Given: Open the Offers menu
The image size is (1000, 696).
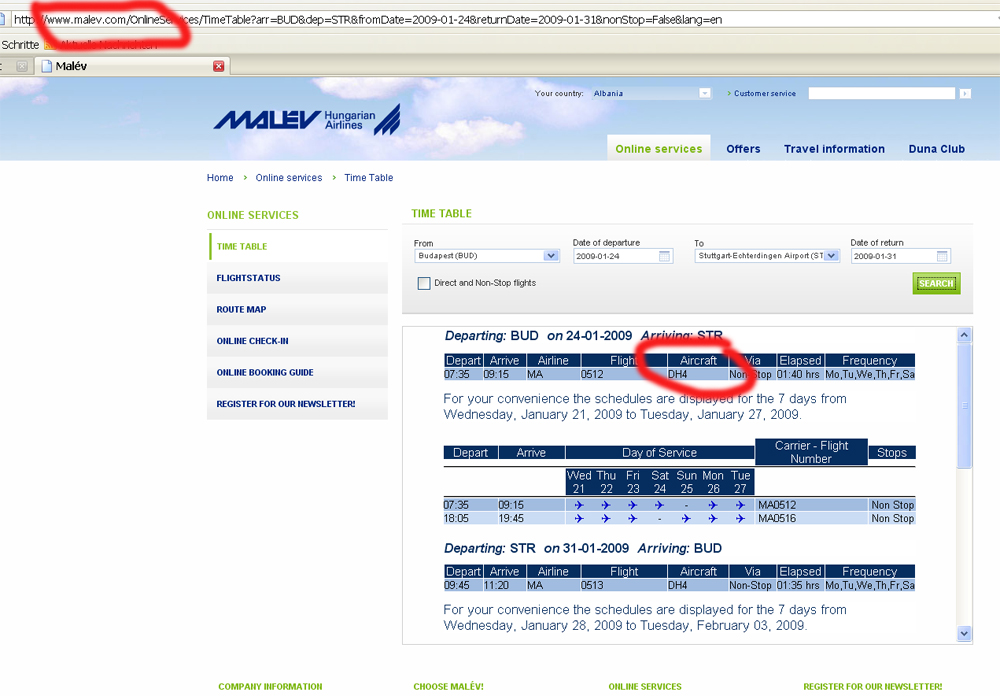Looking at the screenshot, I should (743, 149).
